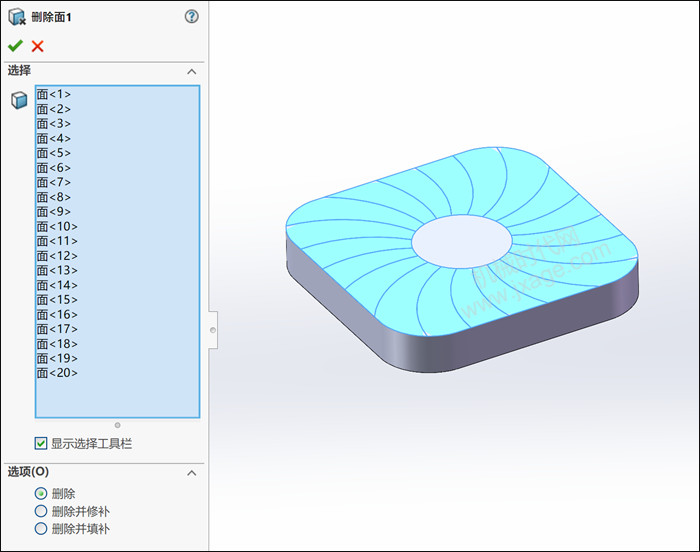This screenshot has width=700, height=552.
Task: Click the green checkmark to confirm
Action: pos(15,46)
